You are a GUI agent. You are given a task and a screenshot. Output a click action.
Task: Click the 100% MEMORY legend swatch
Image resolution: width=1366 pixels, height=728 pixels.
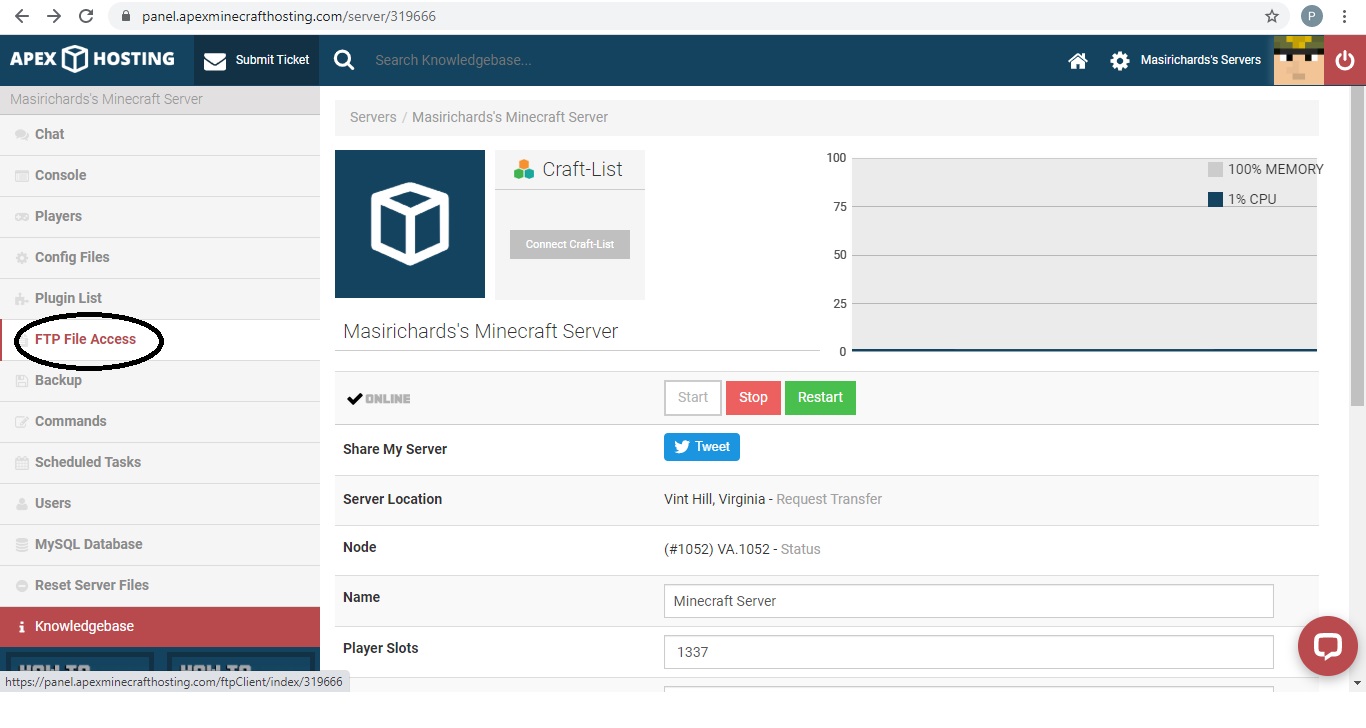(x=1215, y=170)
